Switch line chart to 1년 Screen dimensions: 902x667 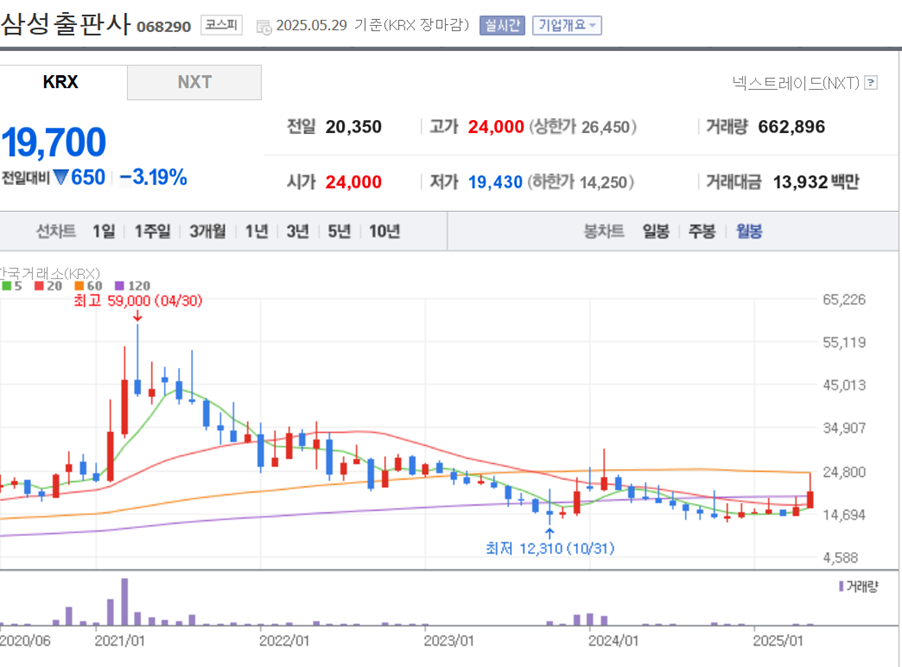tap(257, 231)
